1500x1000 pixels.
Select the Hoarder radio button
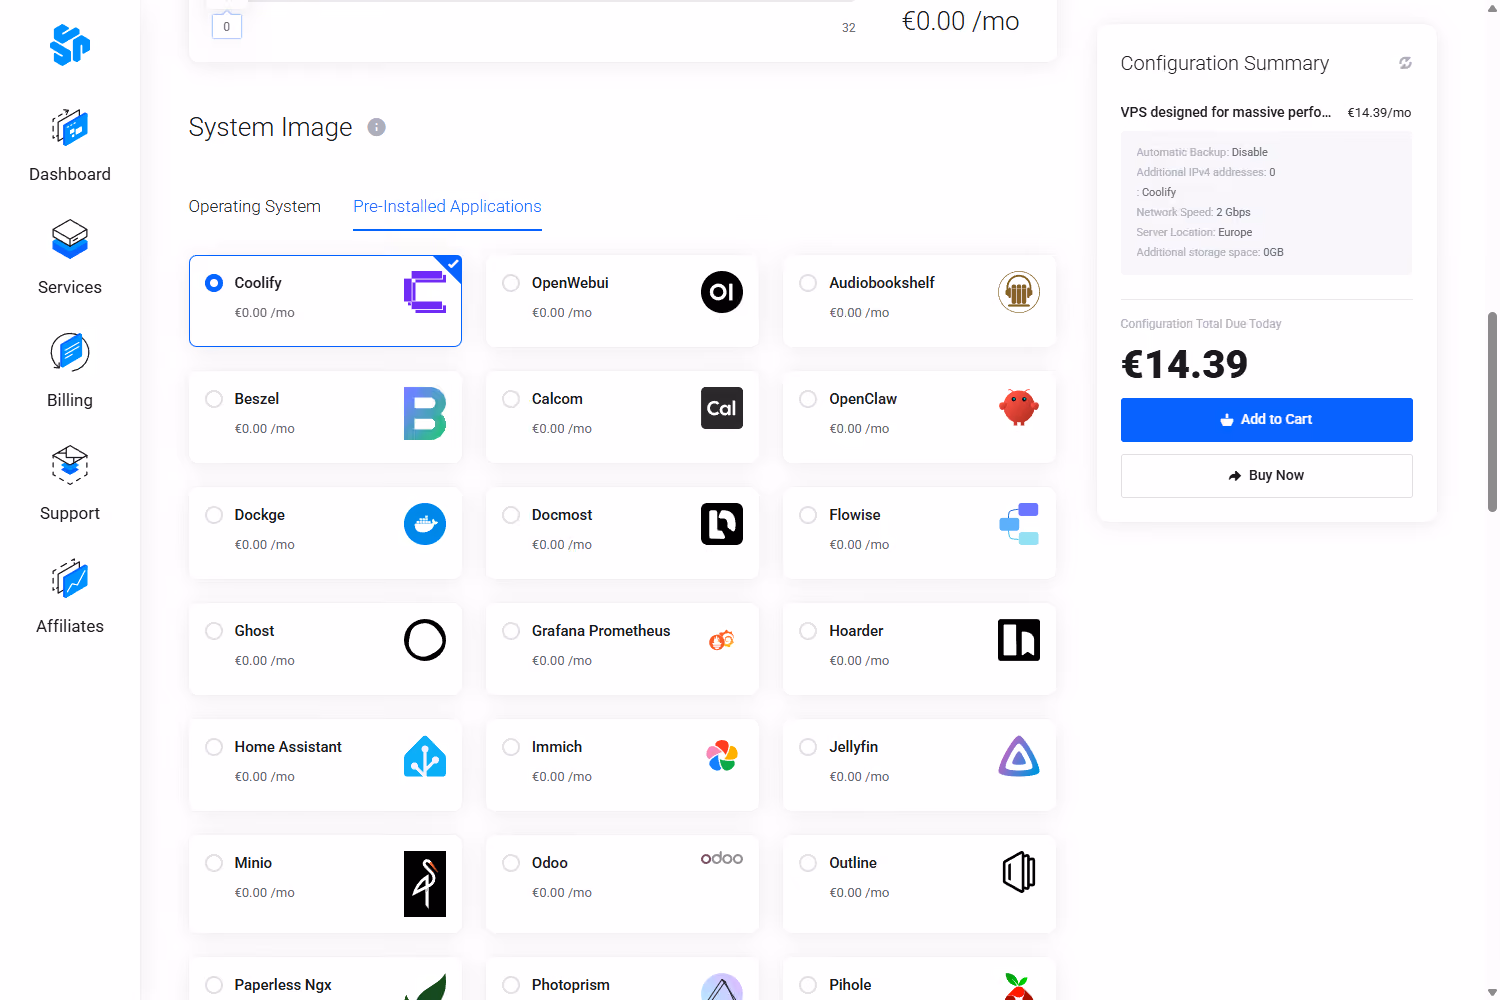808,631
